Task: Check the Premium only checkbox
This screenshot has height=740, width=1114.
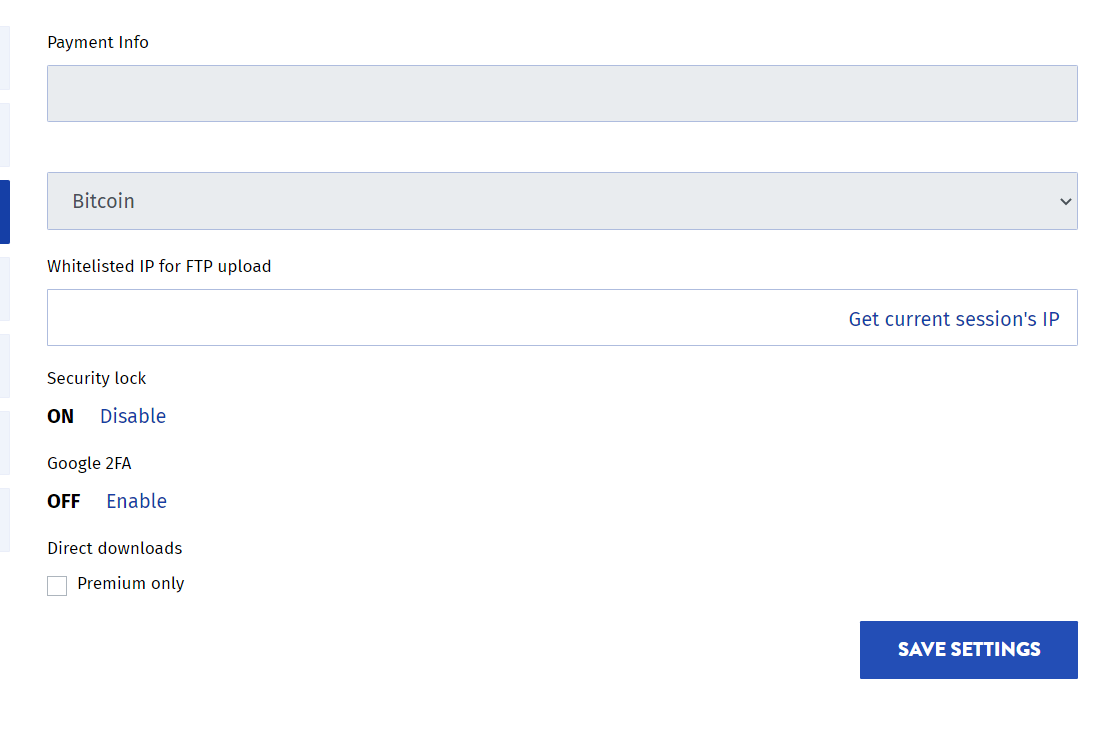Action: pyautogui.click(x=57, y=586)
